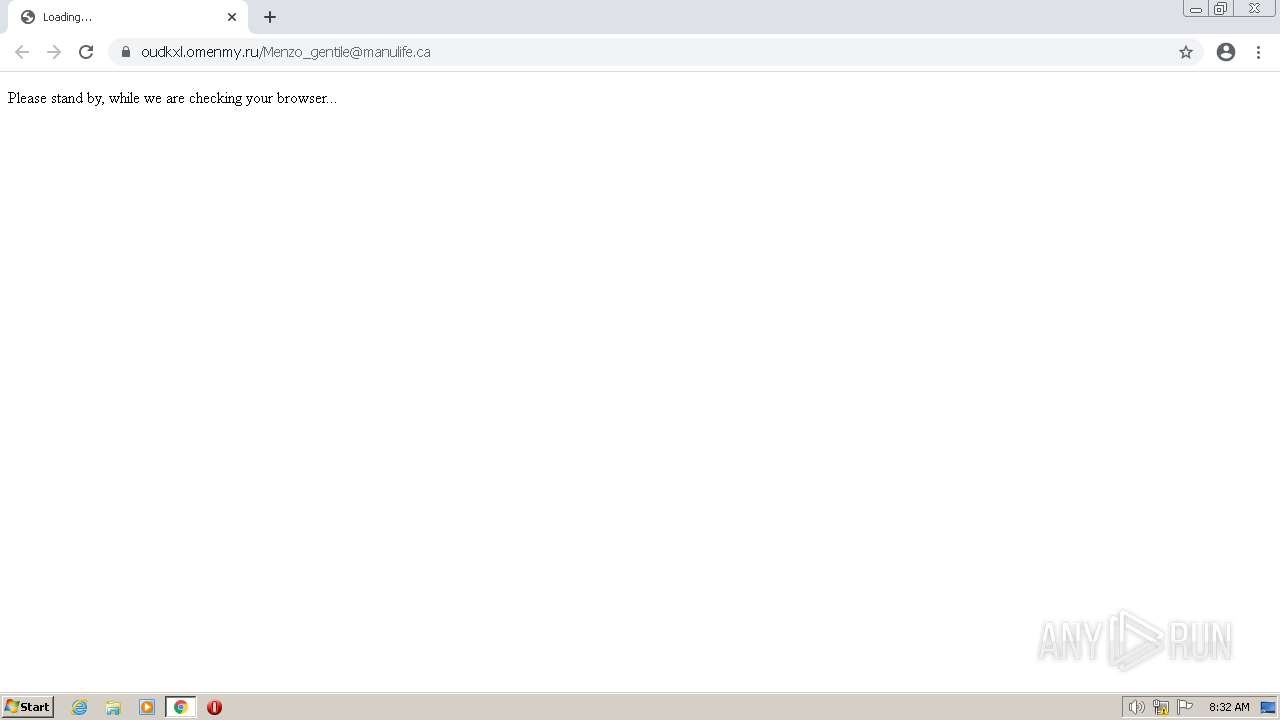Open the Chrome profile avatar

point(1226,52)
